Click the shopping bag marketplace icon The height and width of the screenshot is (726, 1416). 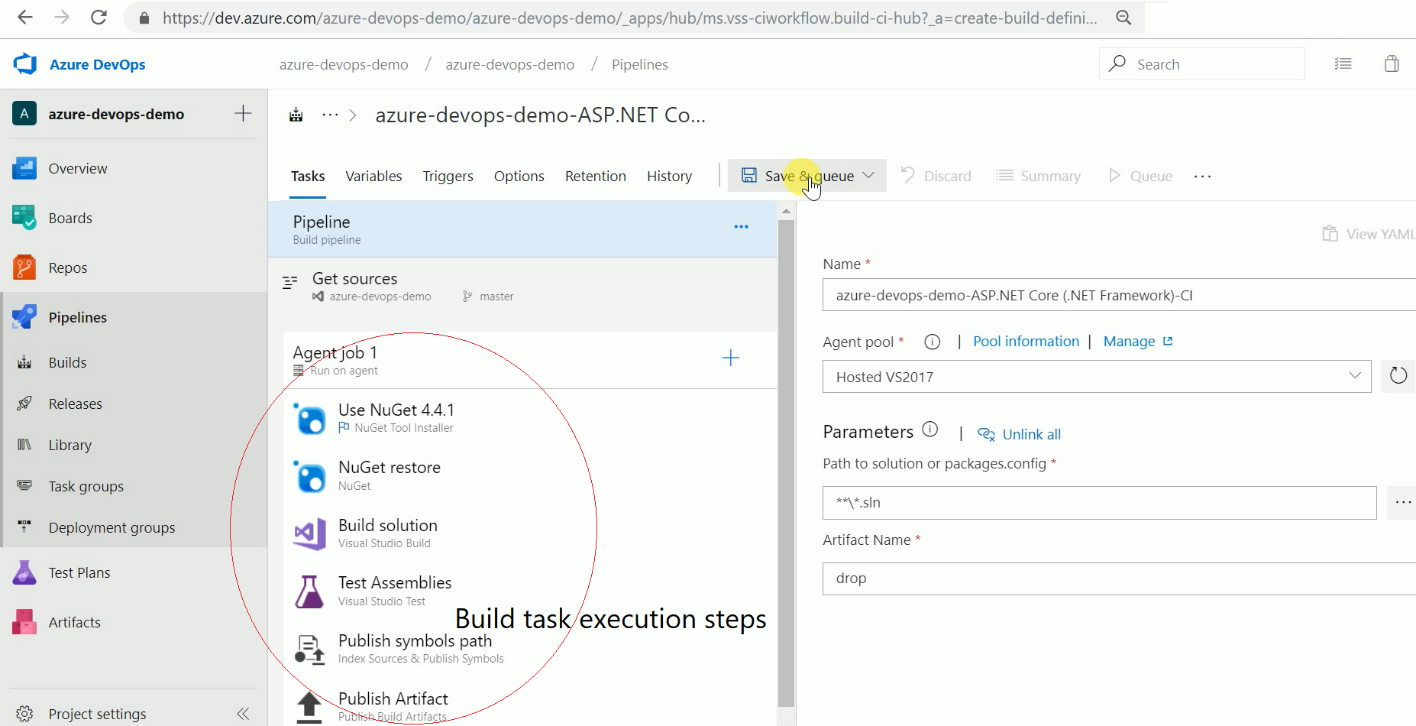coord(1391,64)
